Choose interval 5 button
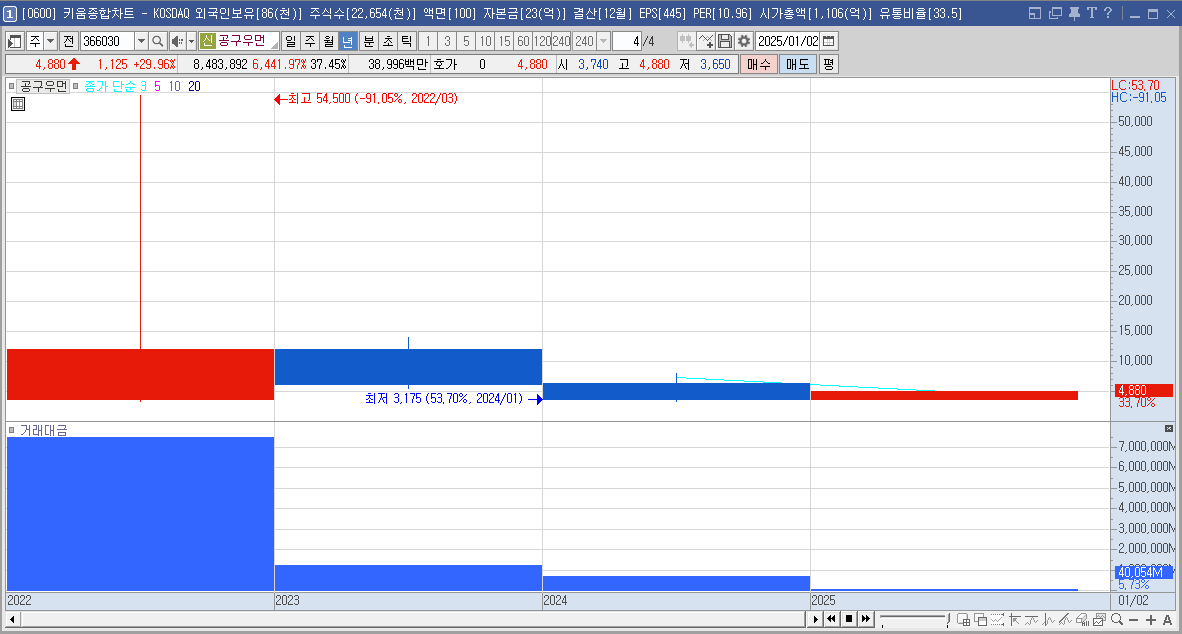 click(x=466, y=41)
